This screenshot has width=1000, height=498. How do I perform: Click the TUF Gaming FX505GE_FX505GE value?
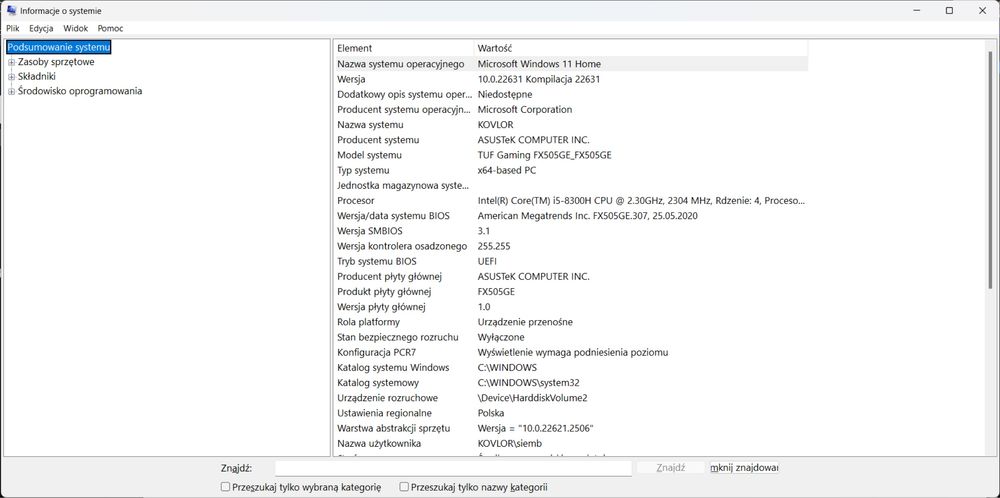[545, 155]
